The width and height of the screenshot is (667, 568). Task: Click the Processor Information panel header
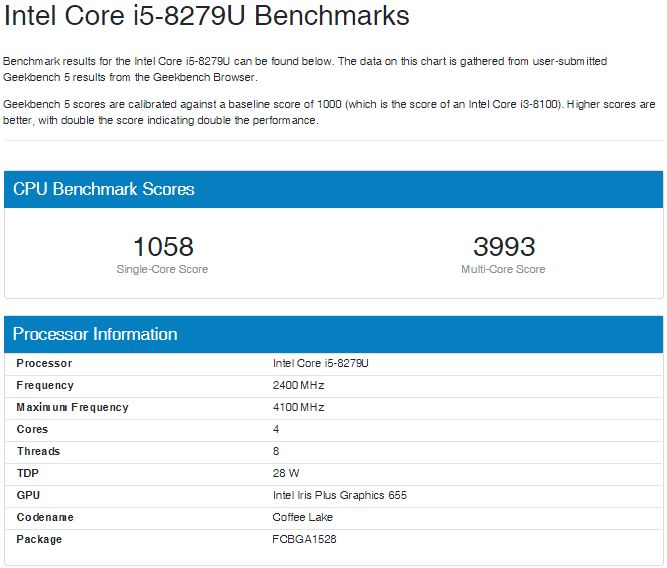[95, 334]
